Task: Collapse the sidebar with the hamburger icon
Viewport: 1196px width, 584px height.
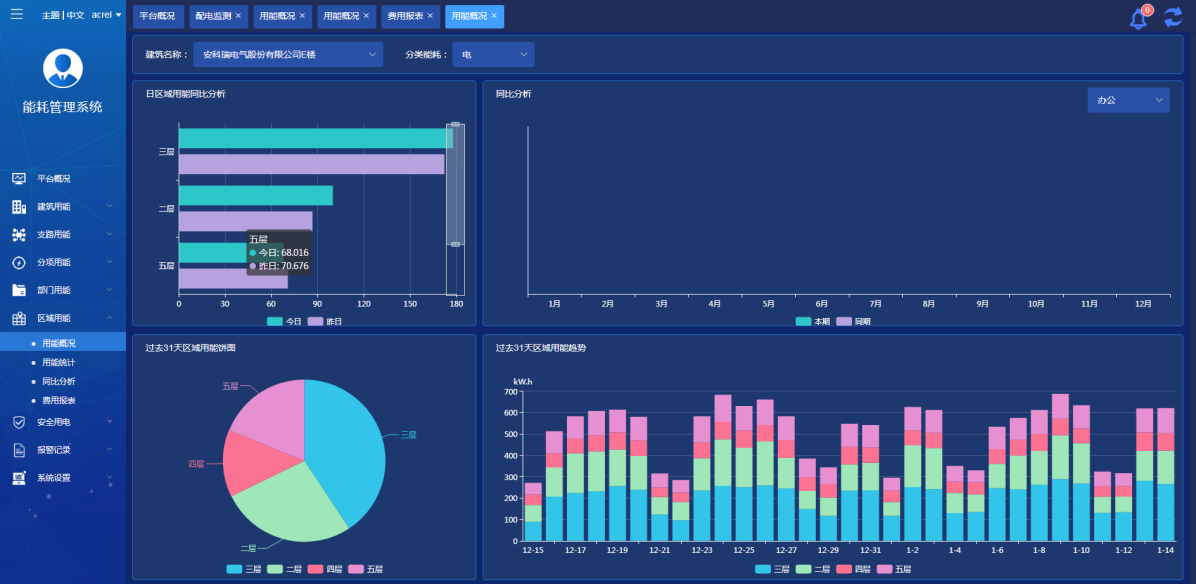Action: click(17, 15)
